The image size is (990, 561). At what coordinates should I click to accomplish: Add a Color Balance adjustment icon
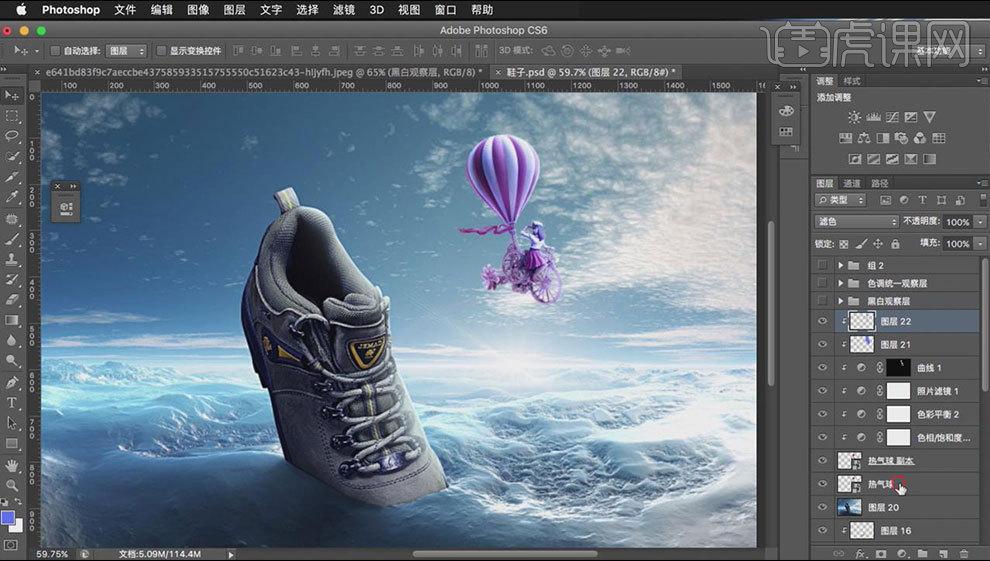(864, 138)
